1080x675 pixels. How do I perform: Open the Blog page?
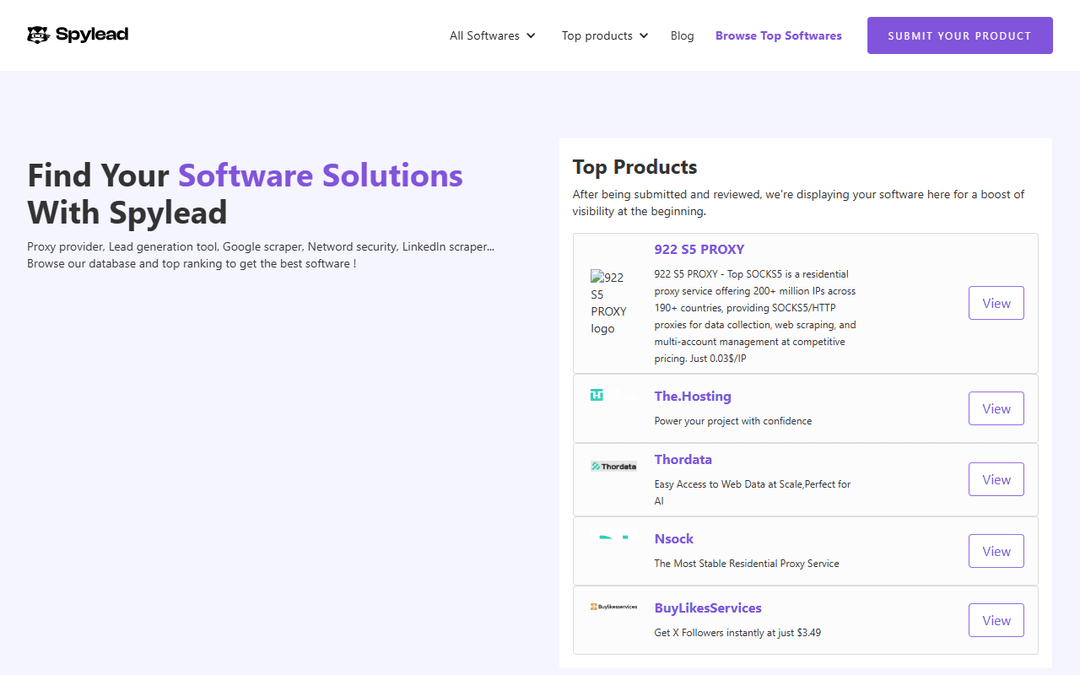point(682,36)
